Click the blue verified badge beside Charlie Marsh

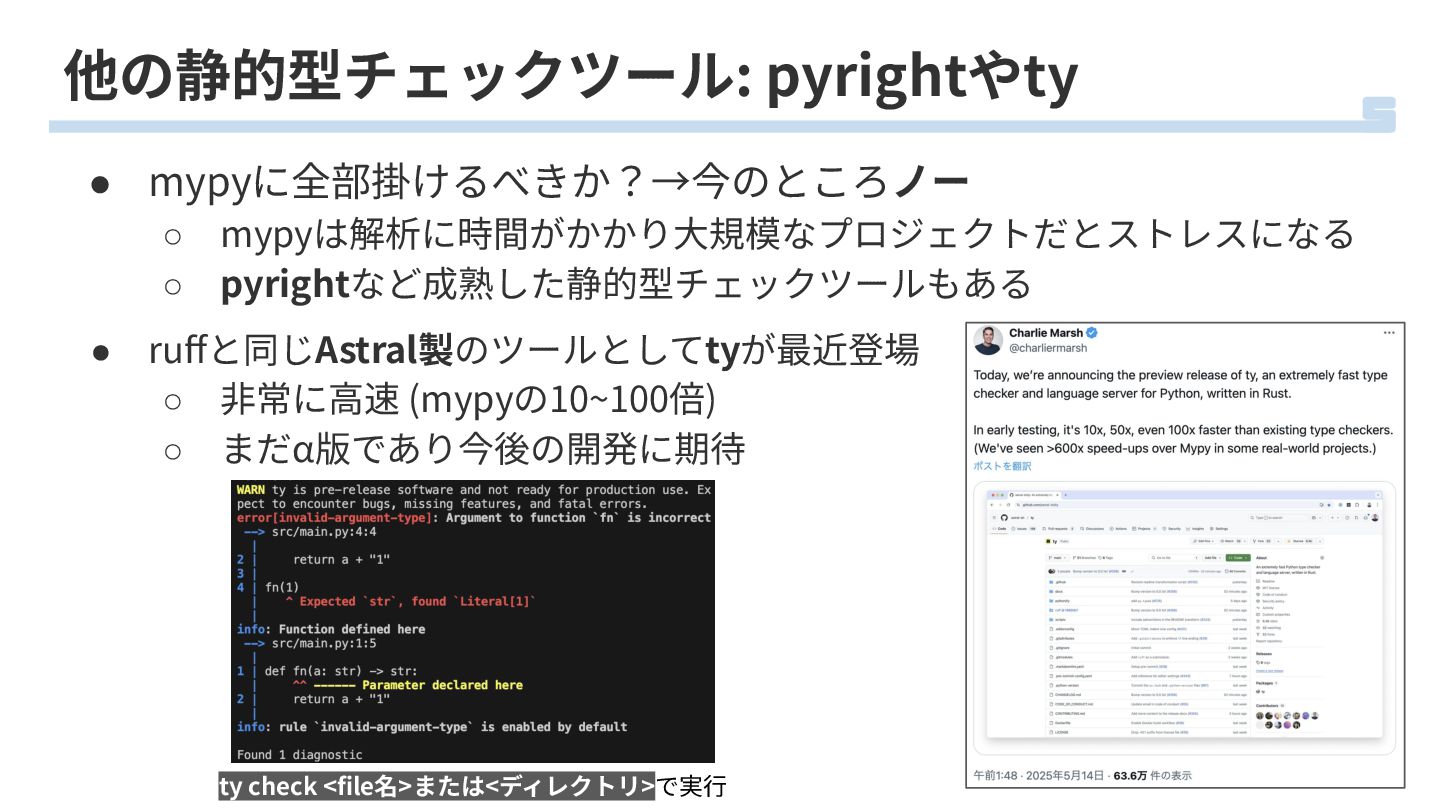point(1093,333)
